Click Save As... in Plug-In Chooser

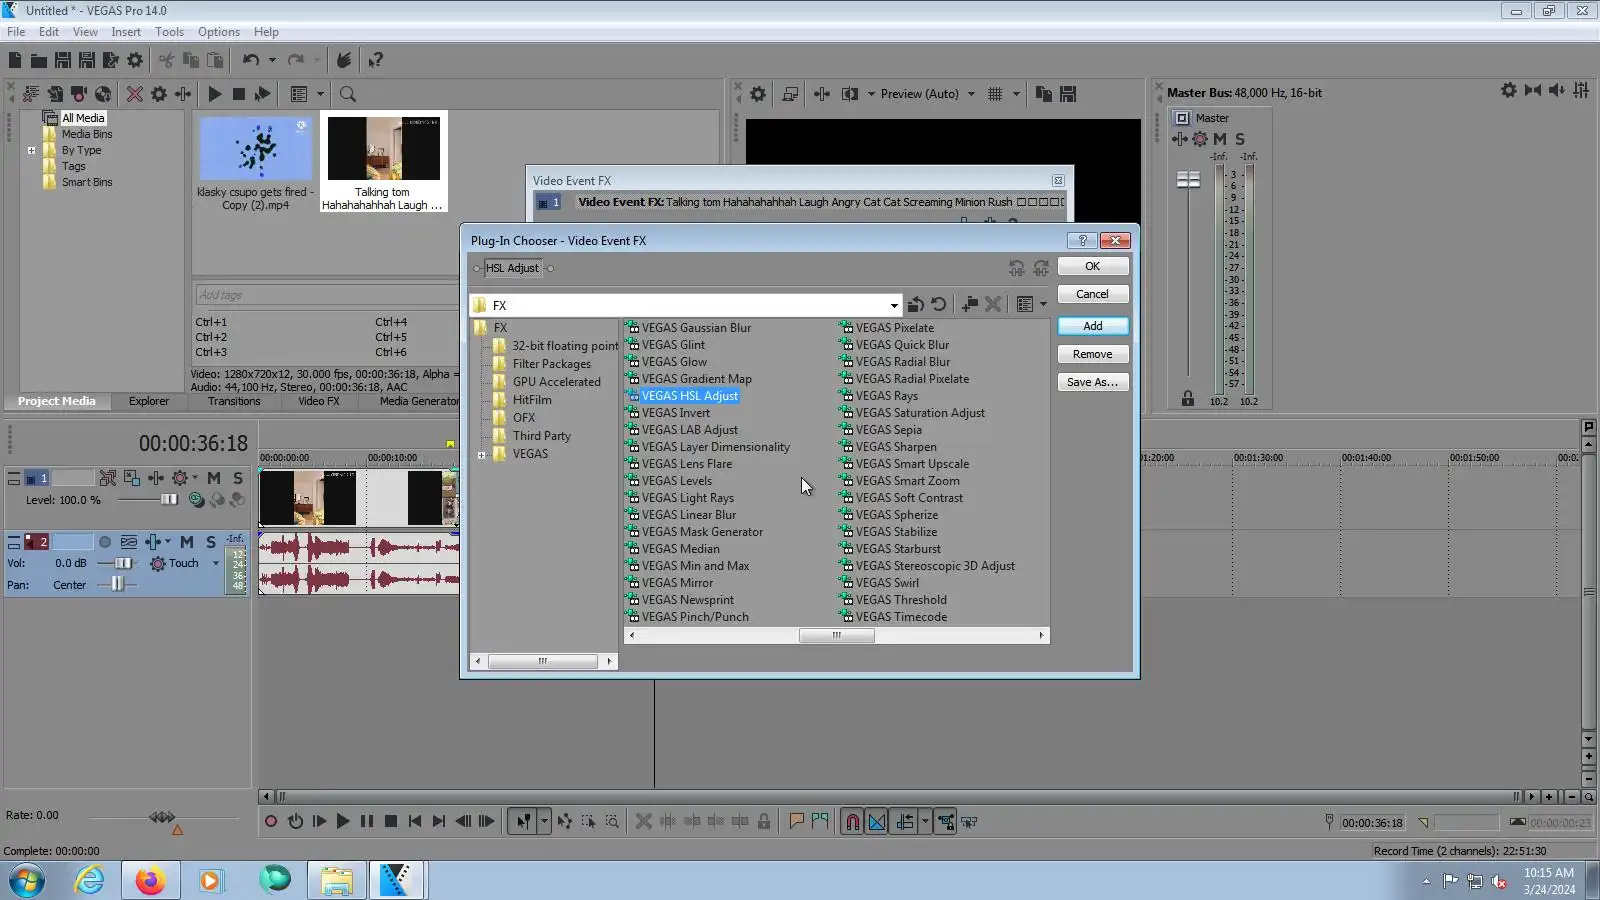click(1093, 382)
